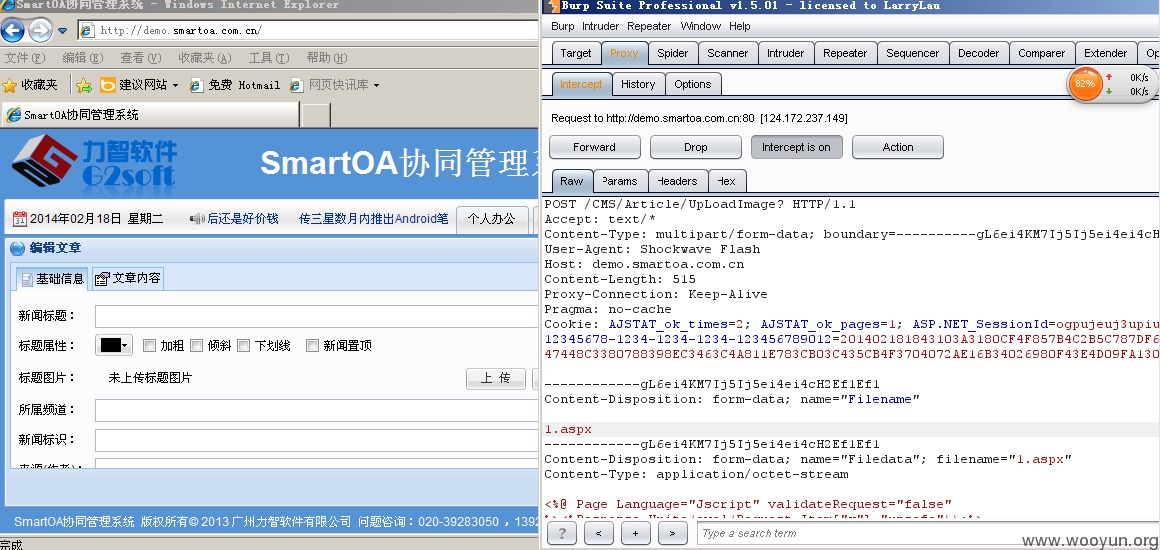This screenshot has height=550, width=1160.
Task: Enable the 倾斜 italic checkbox
Action: pos(196,346)
